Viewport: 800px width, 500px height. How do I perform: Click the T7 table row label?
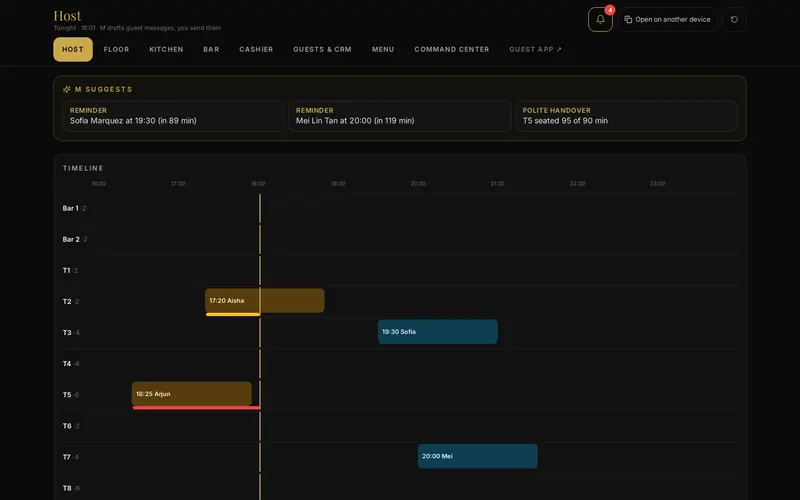(x=70, y=457)
